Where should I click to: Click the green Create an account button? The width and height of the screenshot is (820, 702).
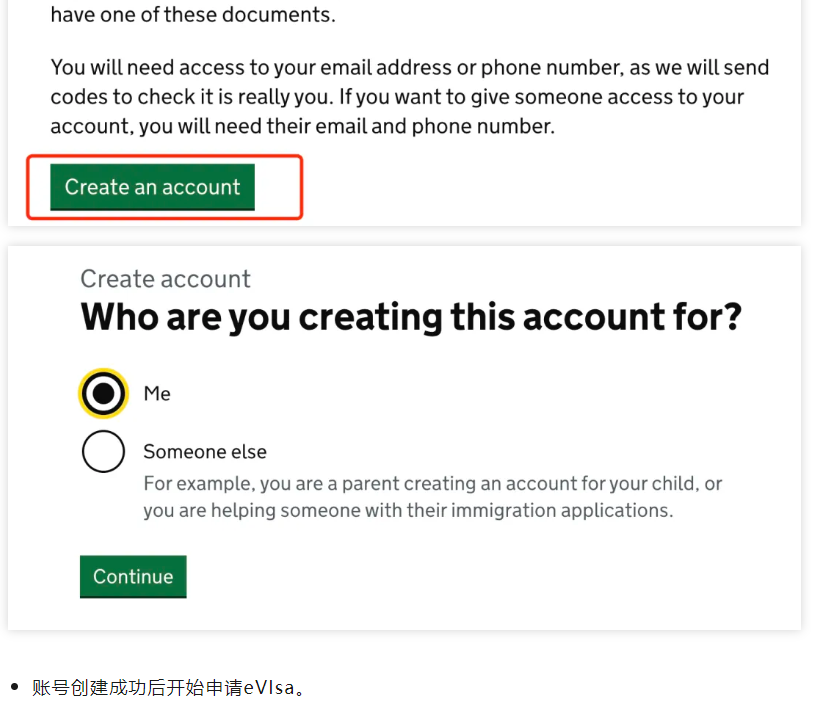152,187
